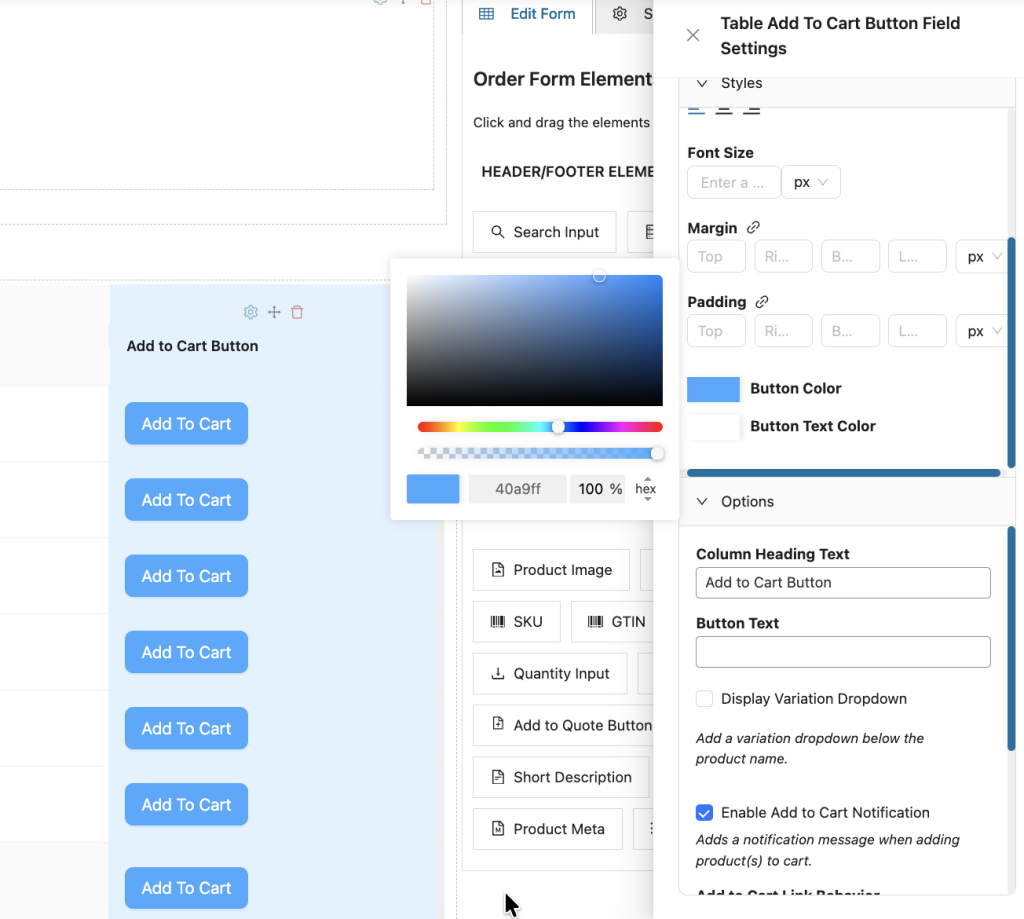The height and width of the screenshot is (919, 1024).
Task: Click up arrow above hex format
Action: (647, 479)
